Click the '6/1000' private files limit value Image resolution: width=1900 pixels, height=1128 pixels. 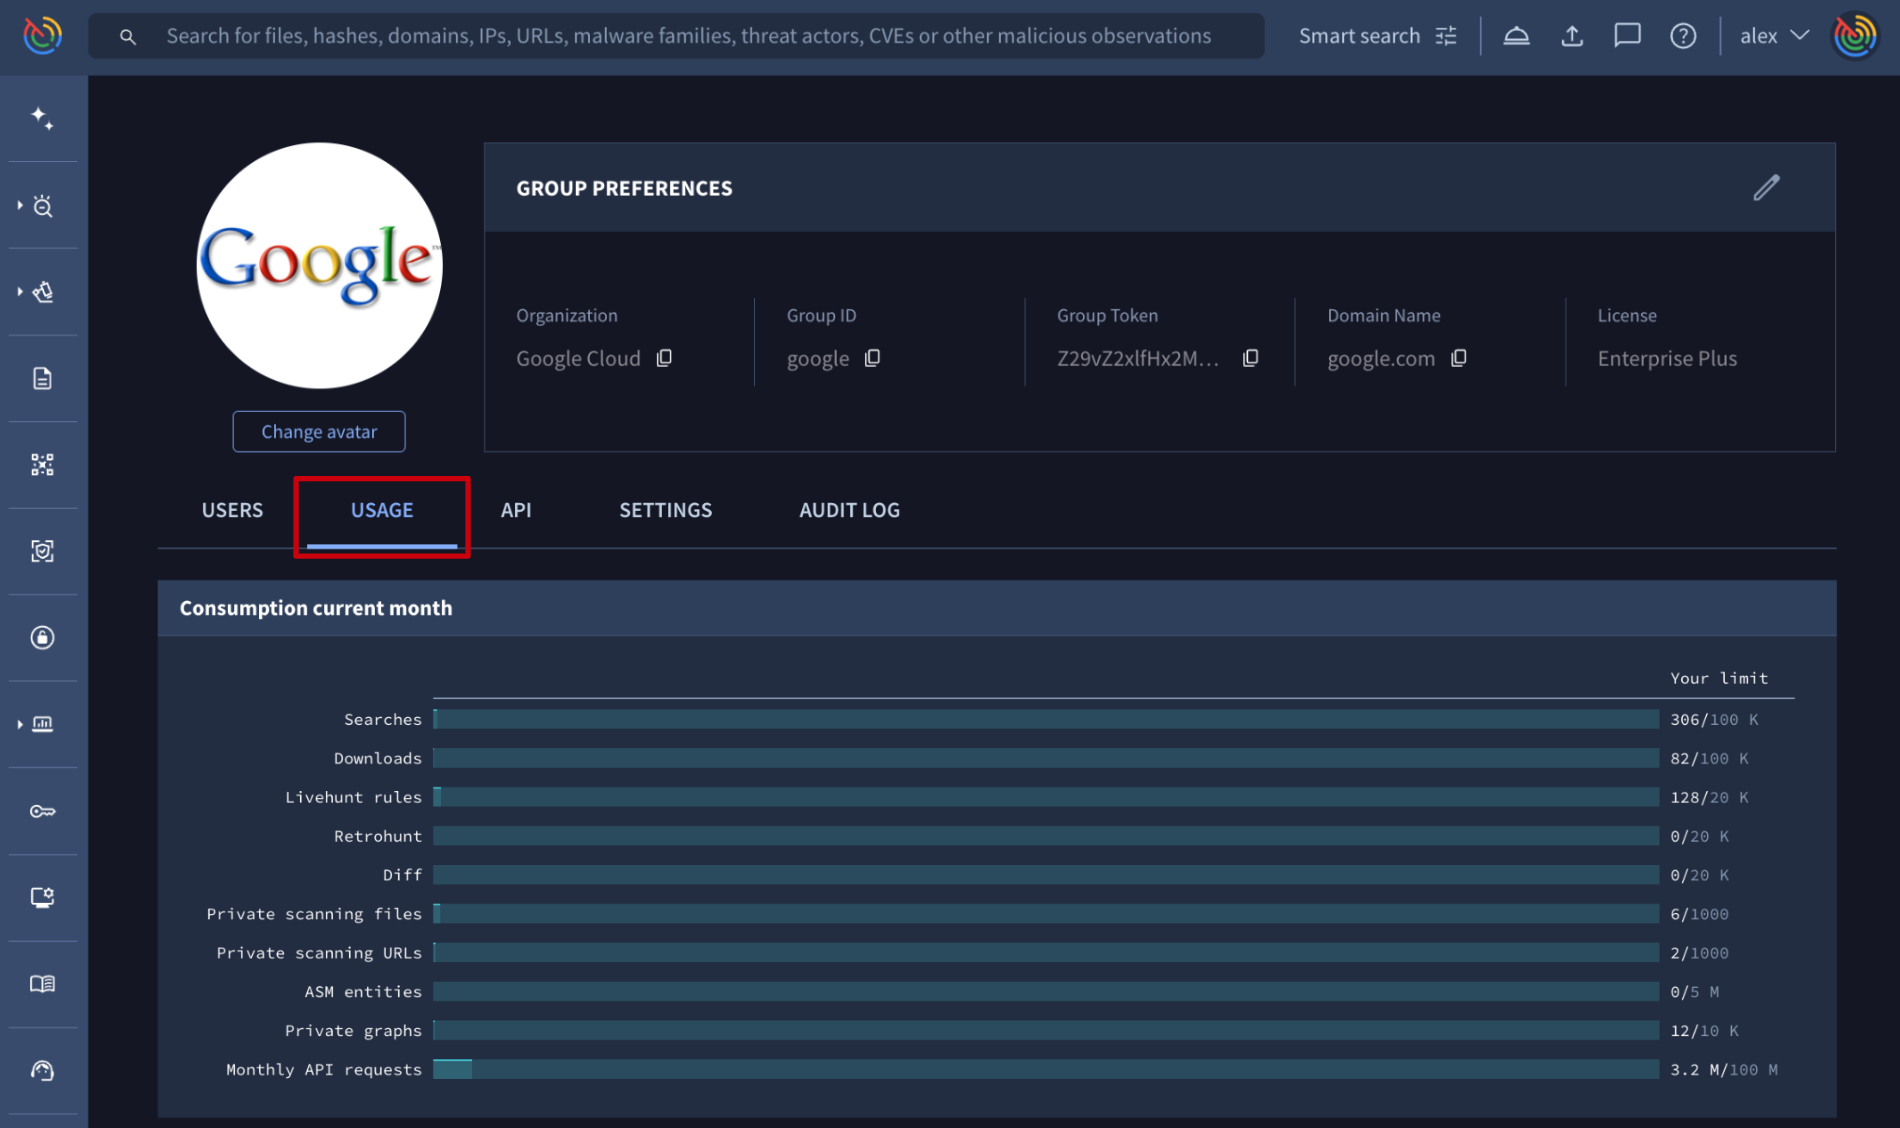click(1699, 914)
